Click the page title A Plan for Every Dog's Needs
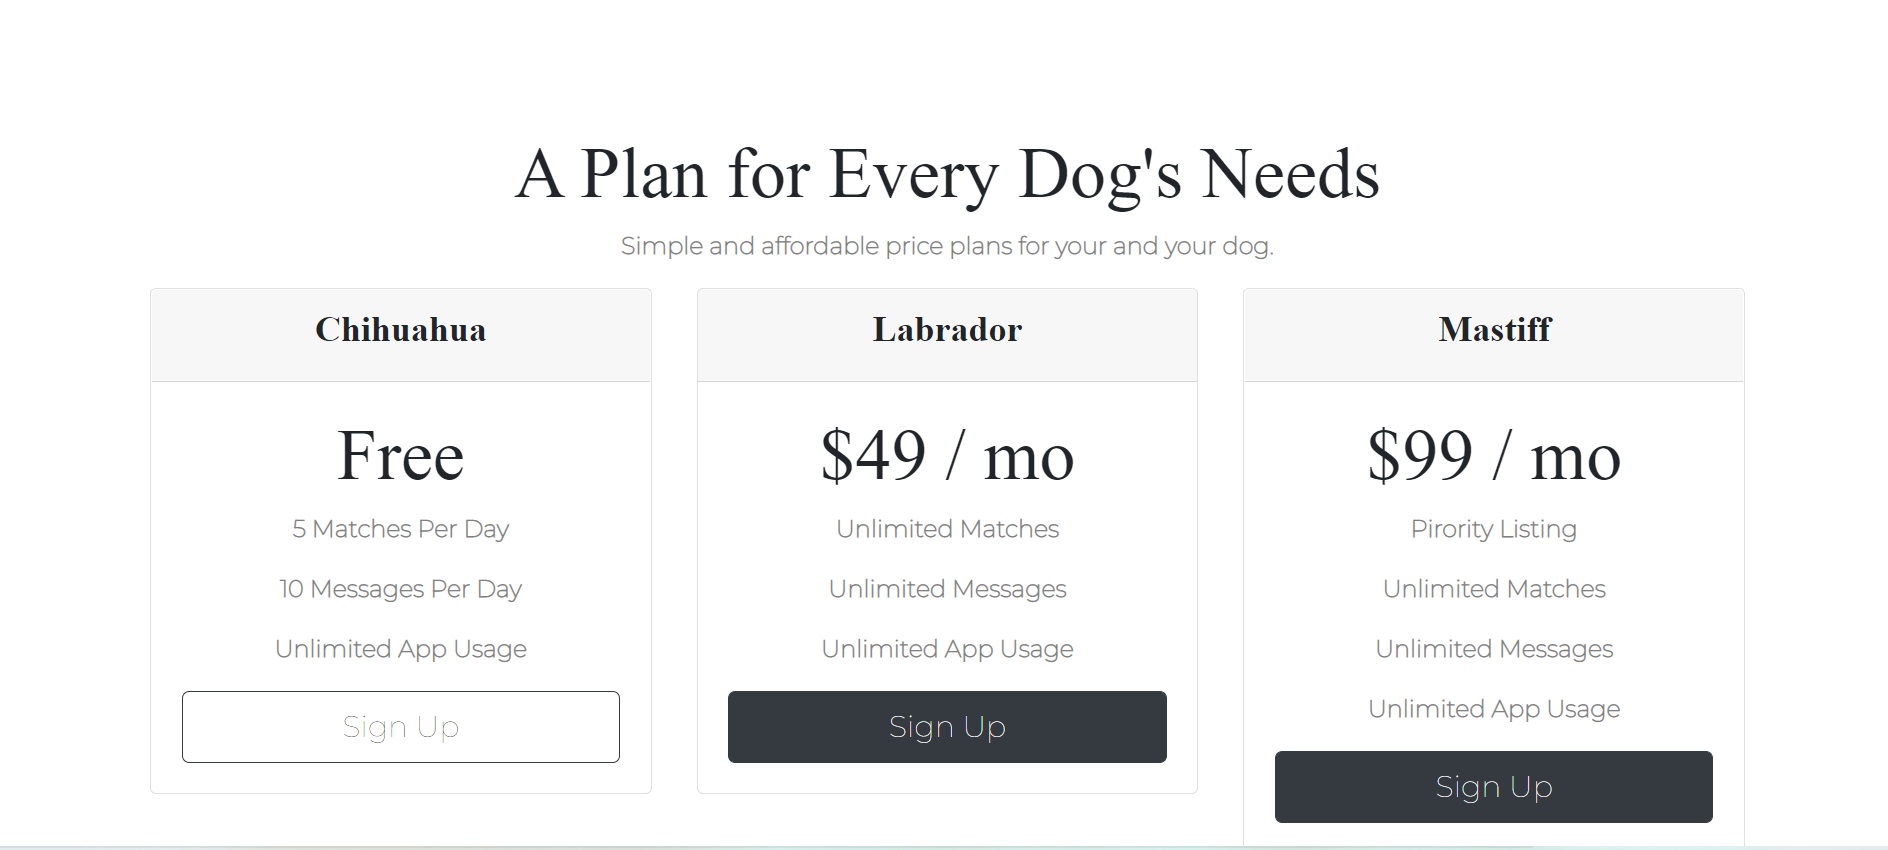1888x850 pixels. 948,174
